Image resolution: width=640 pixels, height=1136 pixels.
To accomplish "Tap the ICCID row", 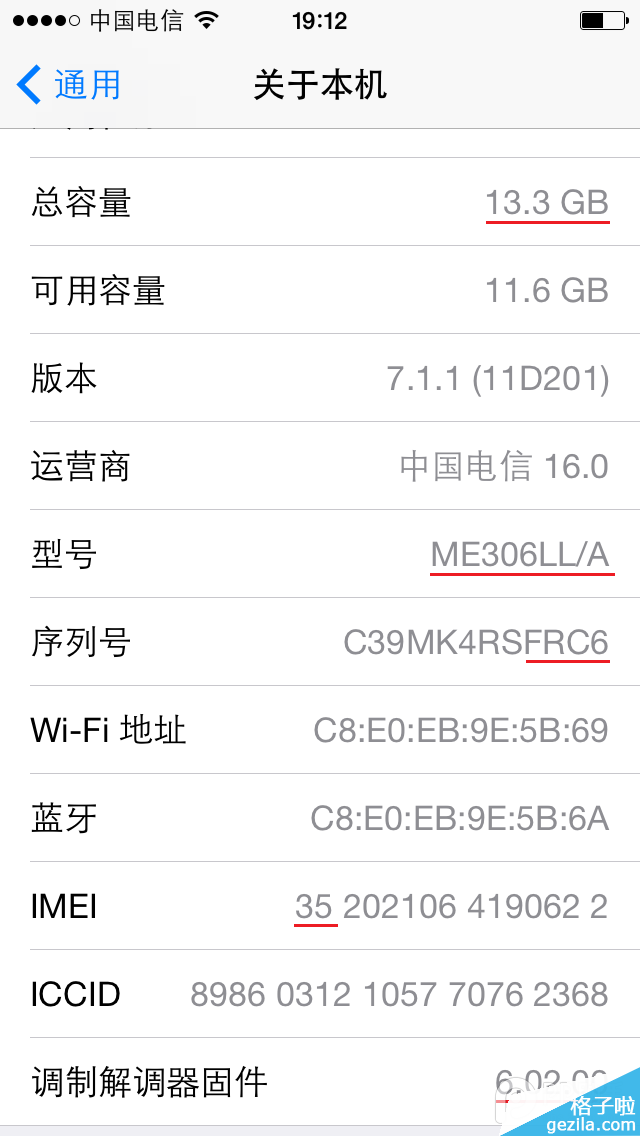I will click(320, 994).
